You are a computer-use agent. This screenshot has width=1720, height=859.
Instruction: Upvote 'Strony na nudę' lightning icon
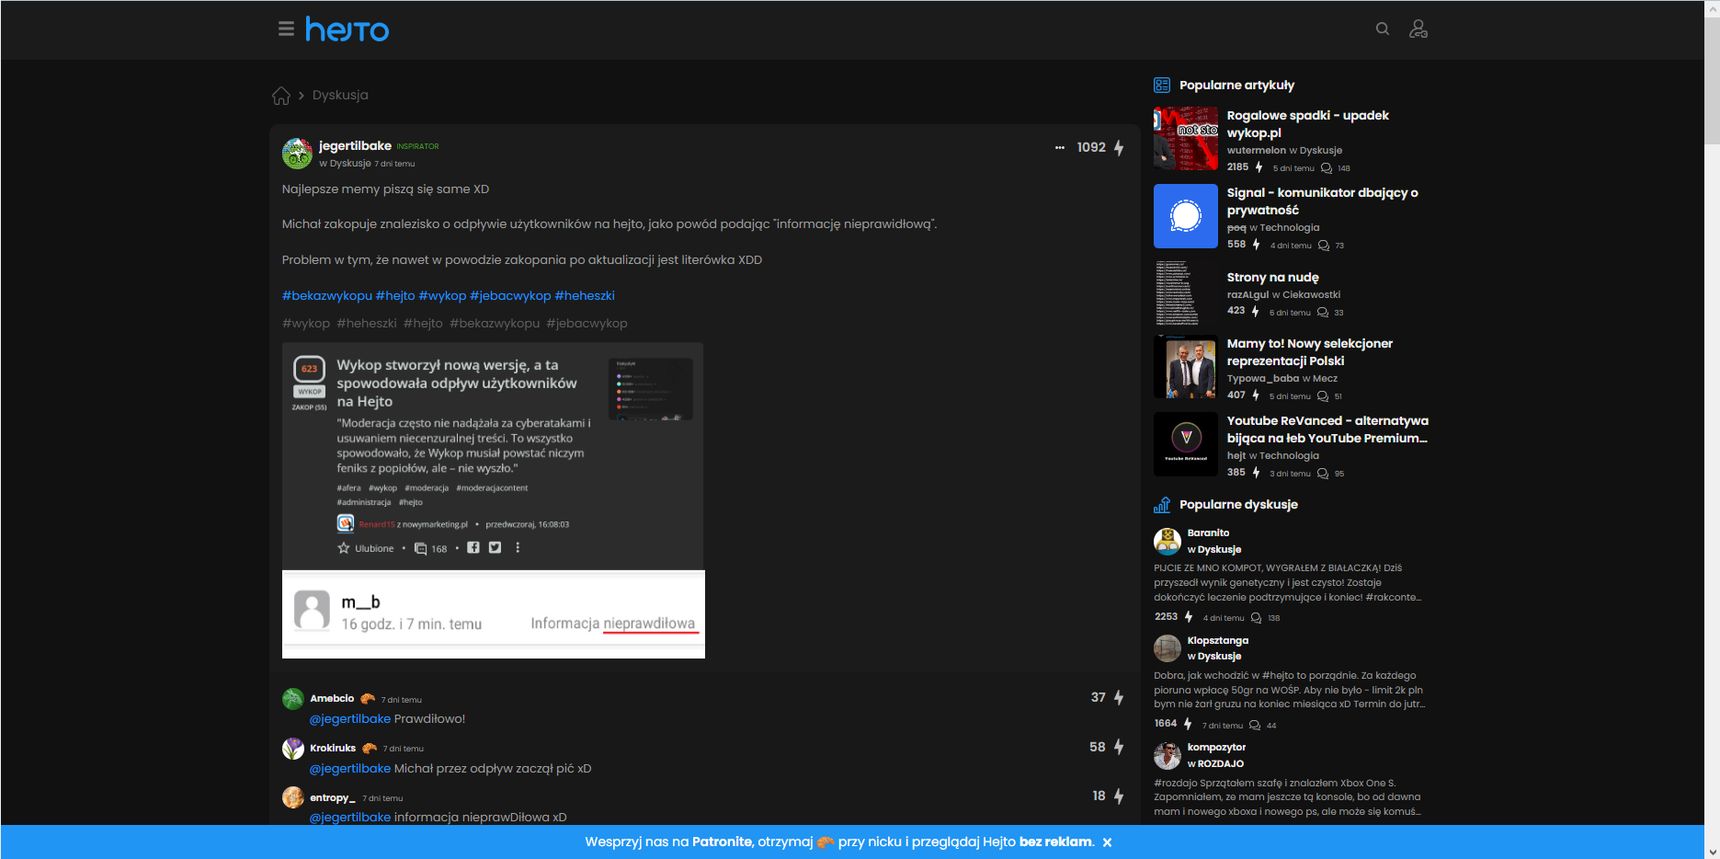point(1255,311)
